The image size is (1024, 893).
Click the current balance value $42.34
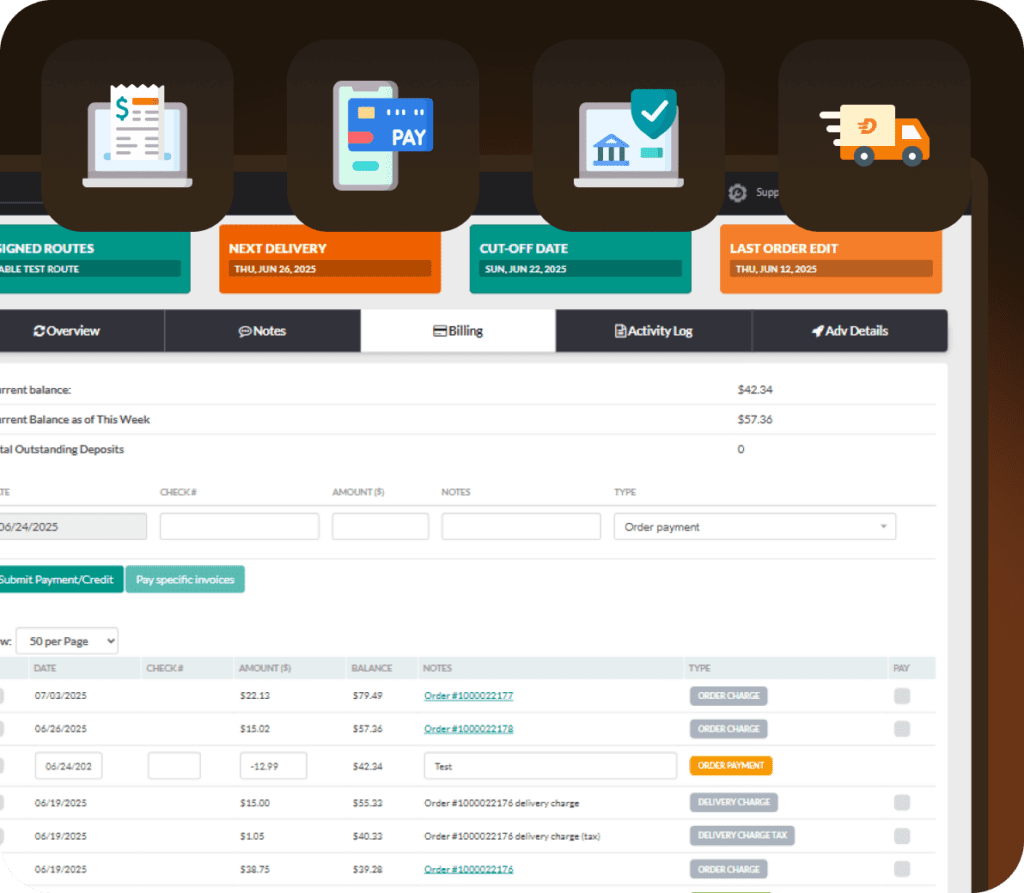pos(755,390)
